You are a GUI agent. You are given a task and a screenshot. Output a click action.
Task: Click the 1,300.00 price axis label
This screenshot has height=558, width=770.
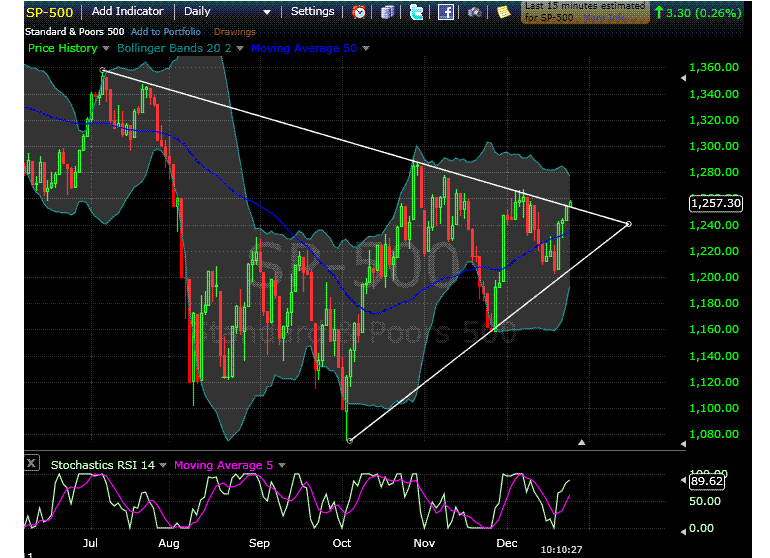coord(714,146)
